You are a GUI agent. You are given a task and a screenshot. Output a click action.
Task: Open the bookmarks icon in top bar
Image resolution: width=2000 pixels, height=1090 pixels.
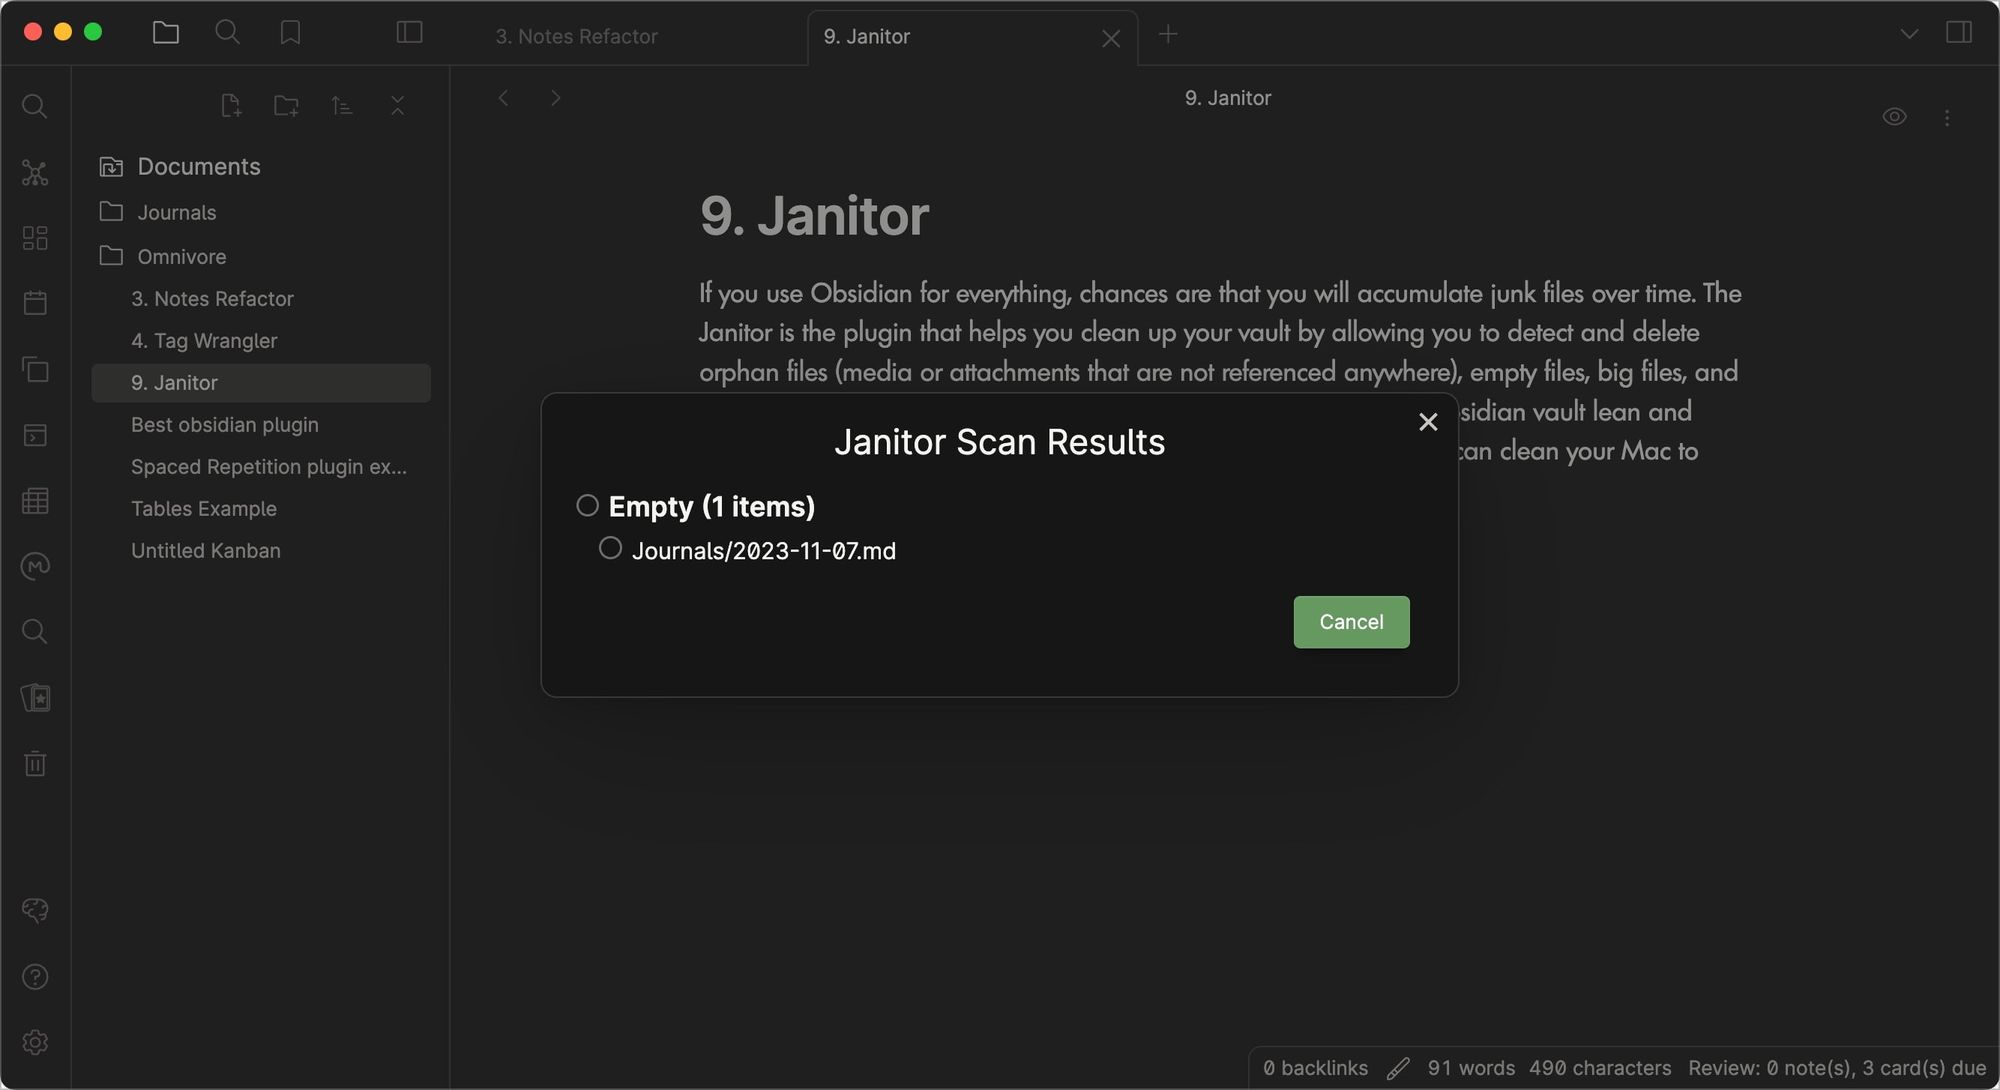290,33
